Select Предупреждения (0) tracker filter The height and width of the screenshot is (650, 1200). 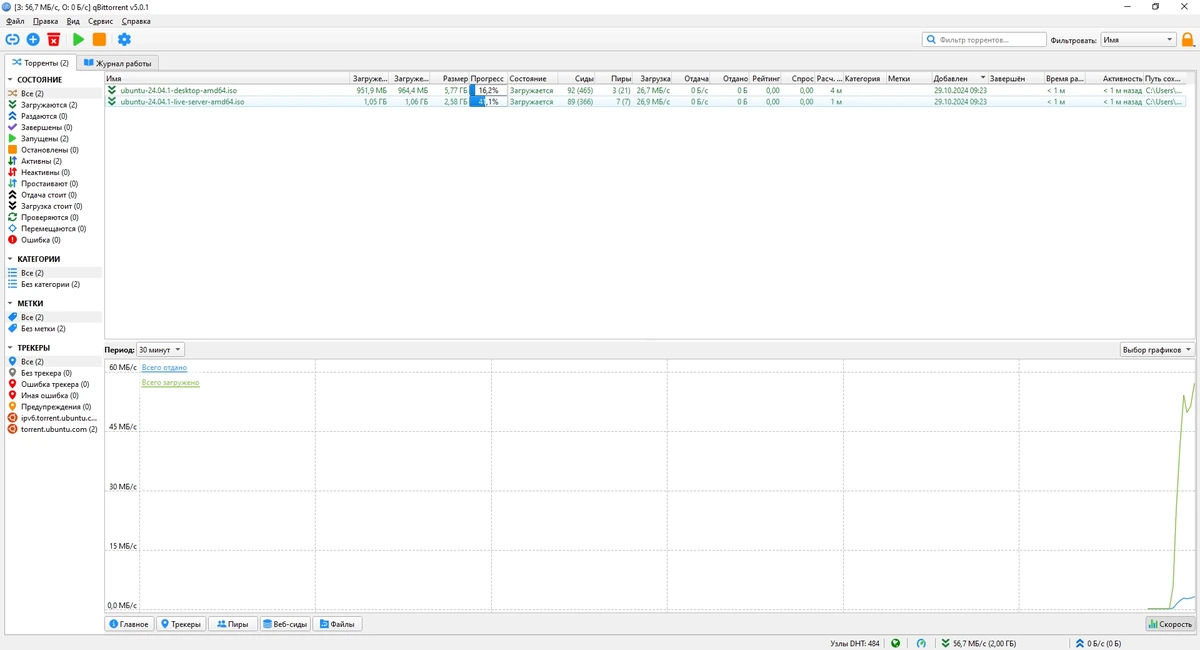point(56,407)
